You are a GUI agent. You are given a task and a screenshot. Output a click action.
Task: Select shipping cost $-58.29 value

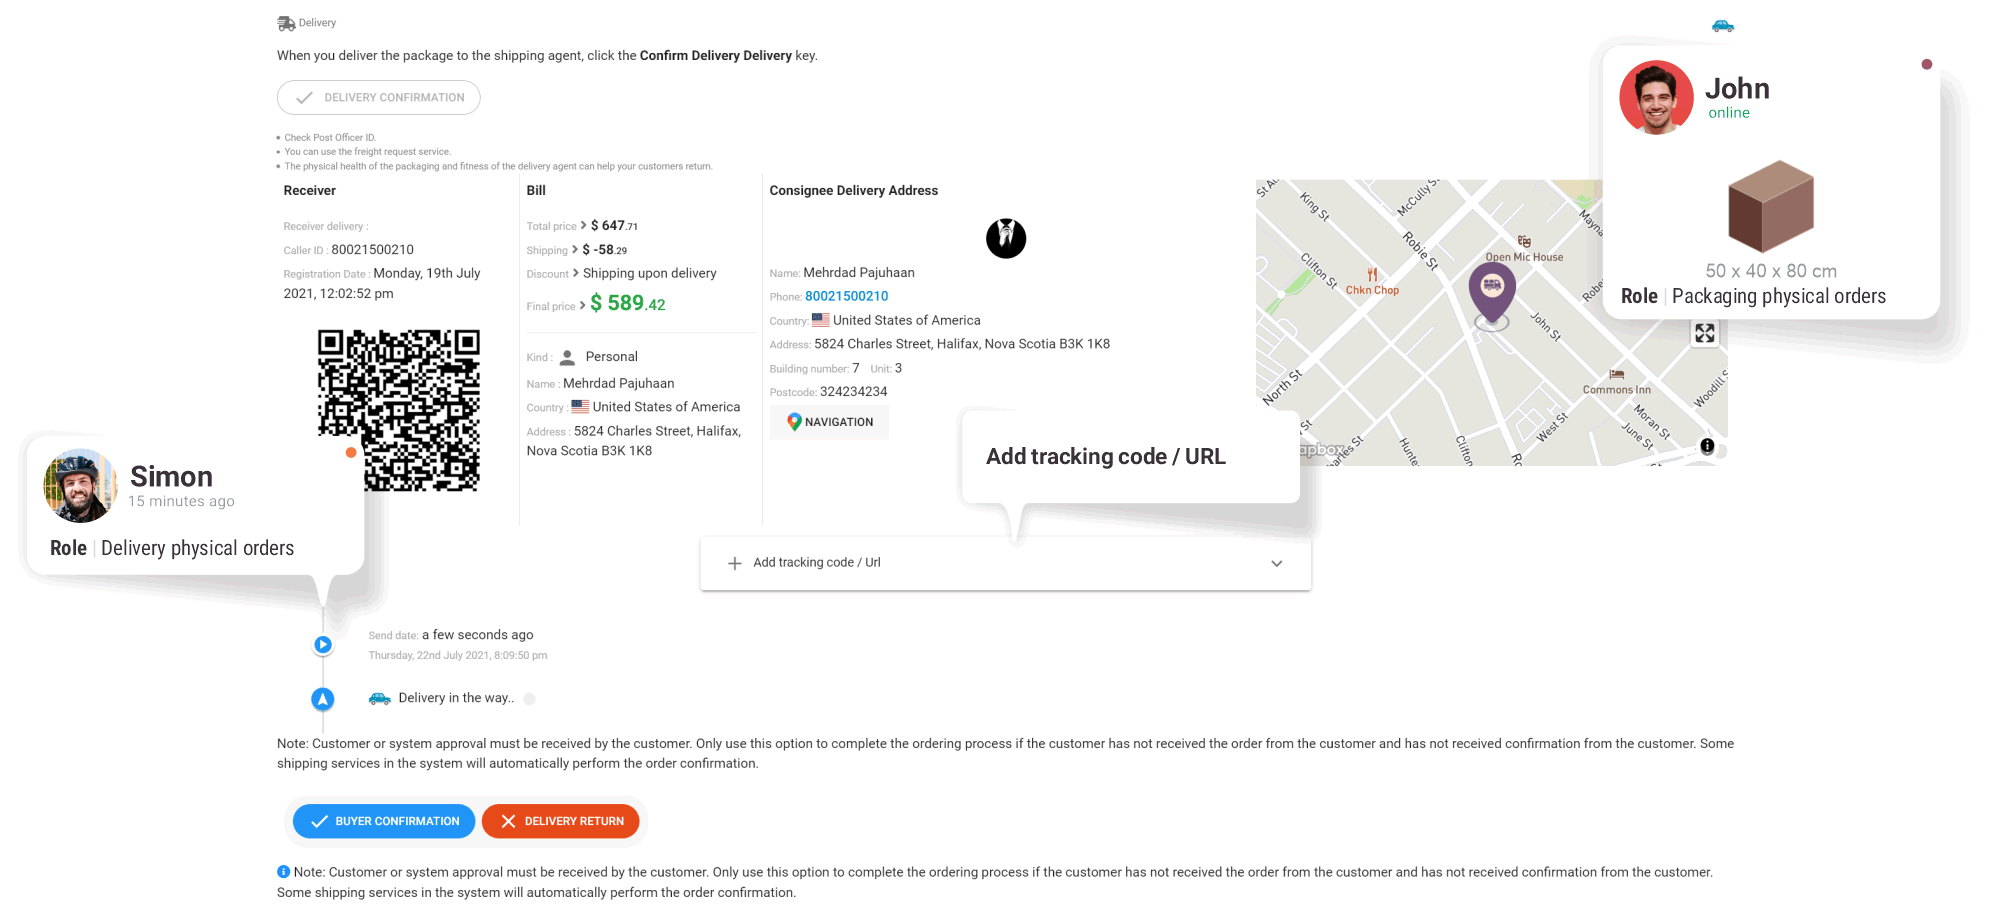tap(605, 250)
